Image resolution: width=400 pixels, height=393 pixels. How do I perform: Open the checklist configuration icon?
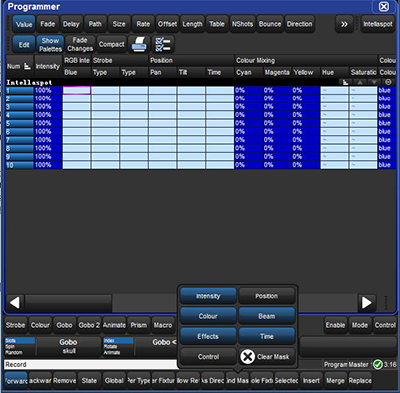pyautogui.click(x=163, y=44)
